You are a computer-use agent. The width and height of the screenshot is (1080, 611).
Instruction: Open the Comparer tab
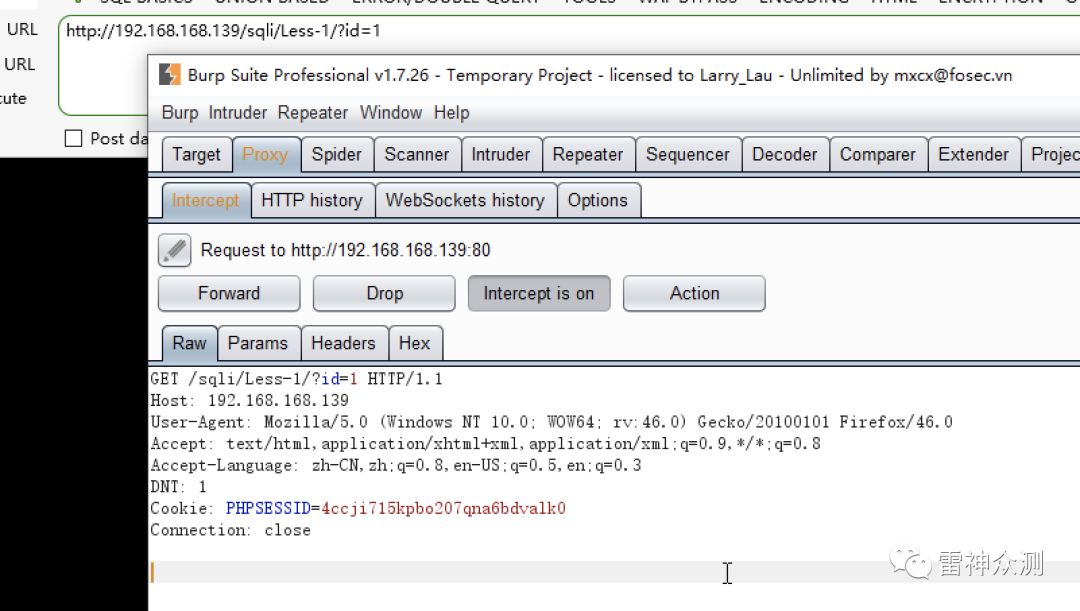(878, 154)
